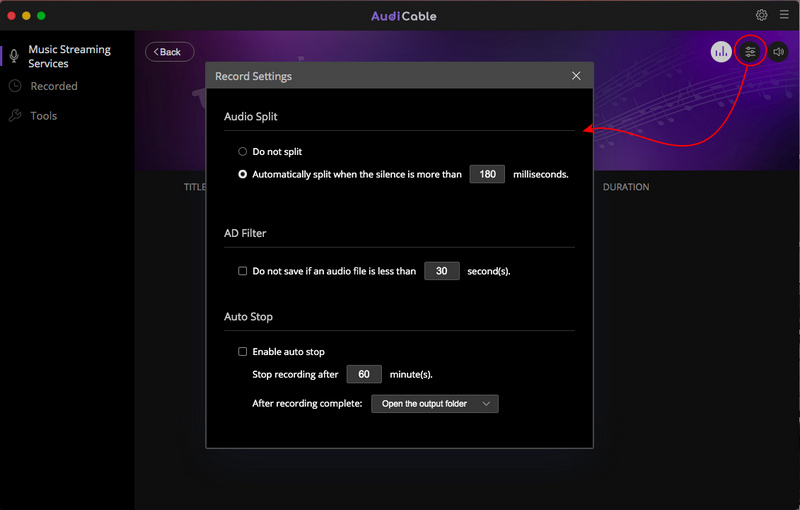Click the green fullscreen window button
Screen dimensions: 800x510
pyautogui.click(x=41, y=16)
